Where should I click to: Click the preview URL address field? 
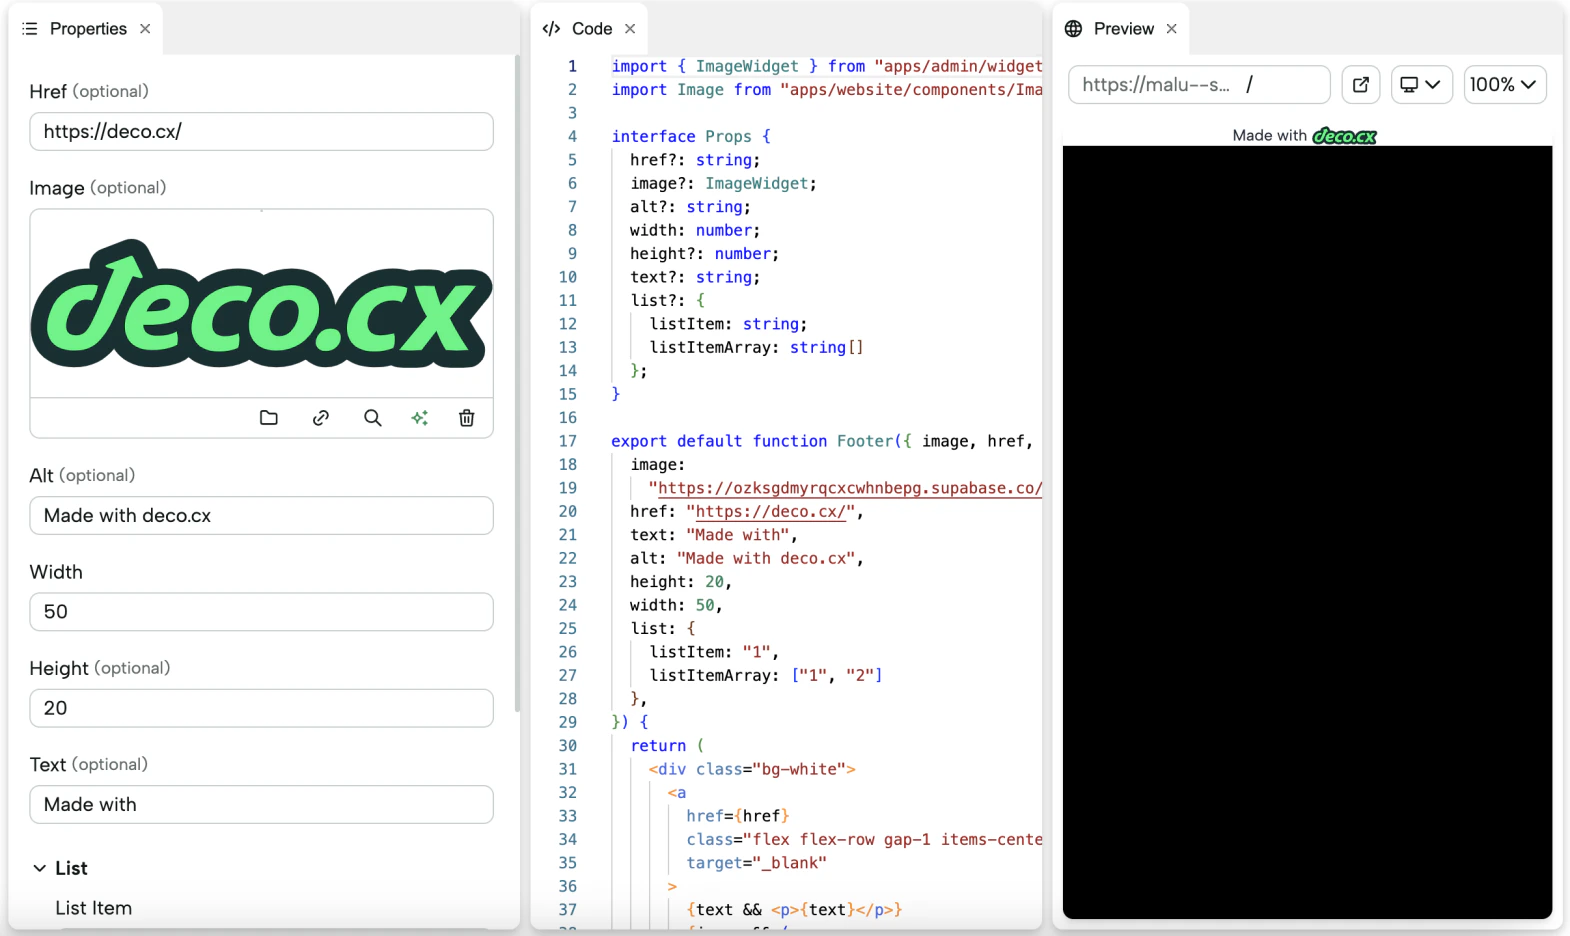coord(1199,85)
